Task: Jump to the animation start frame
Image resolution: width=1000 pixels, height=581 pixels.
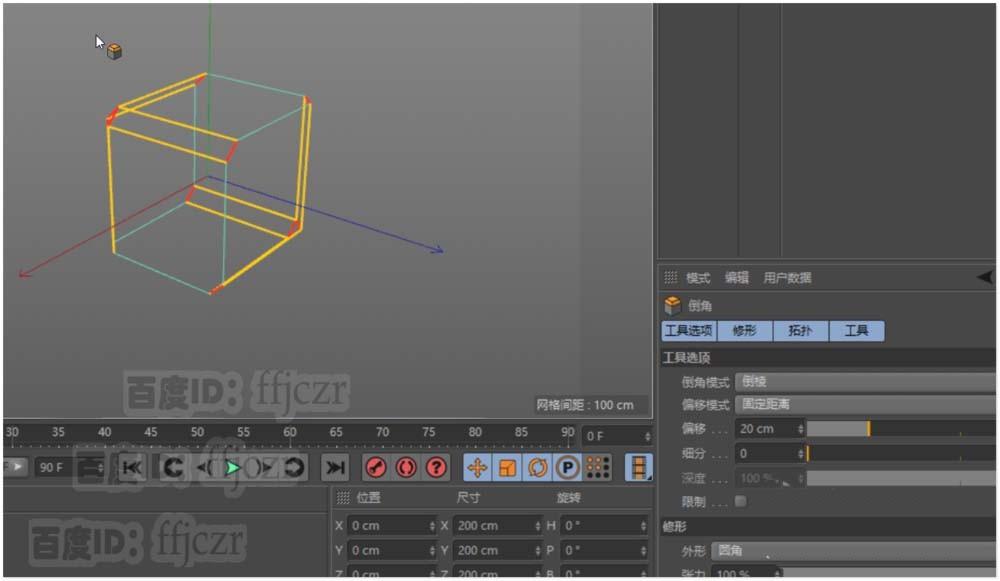Action: (x=130, y=467)
